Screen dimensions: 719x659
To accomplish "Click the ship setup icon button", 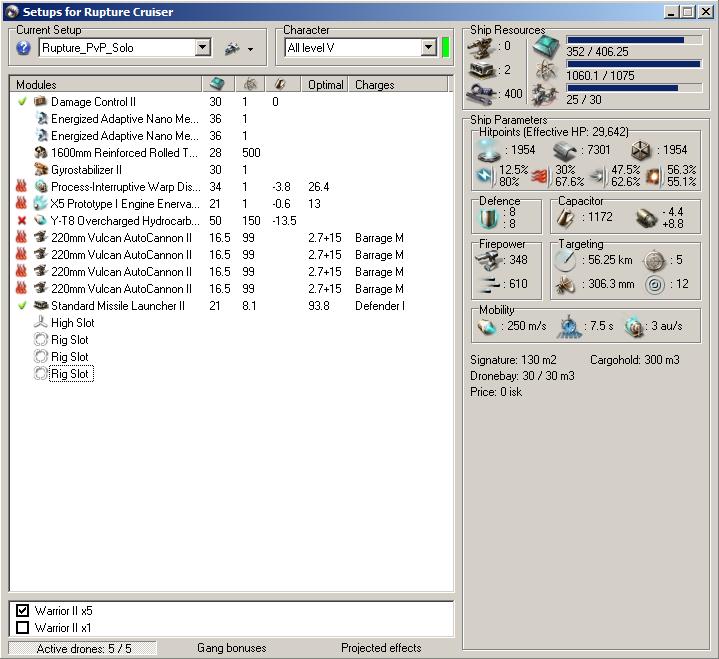I will pyautogui.click(x=232, y=48).
